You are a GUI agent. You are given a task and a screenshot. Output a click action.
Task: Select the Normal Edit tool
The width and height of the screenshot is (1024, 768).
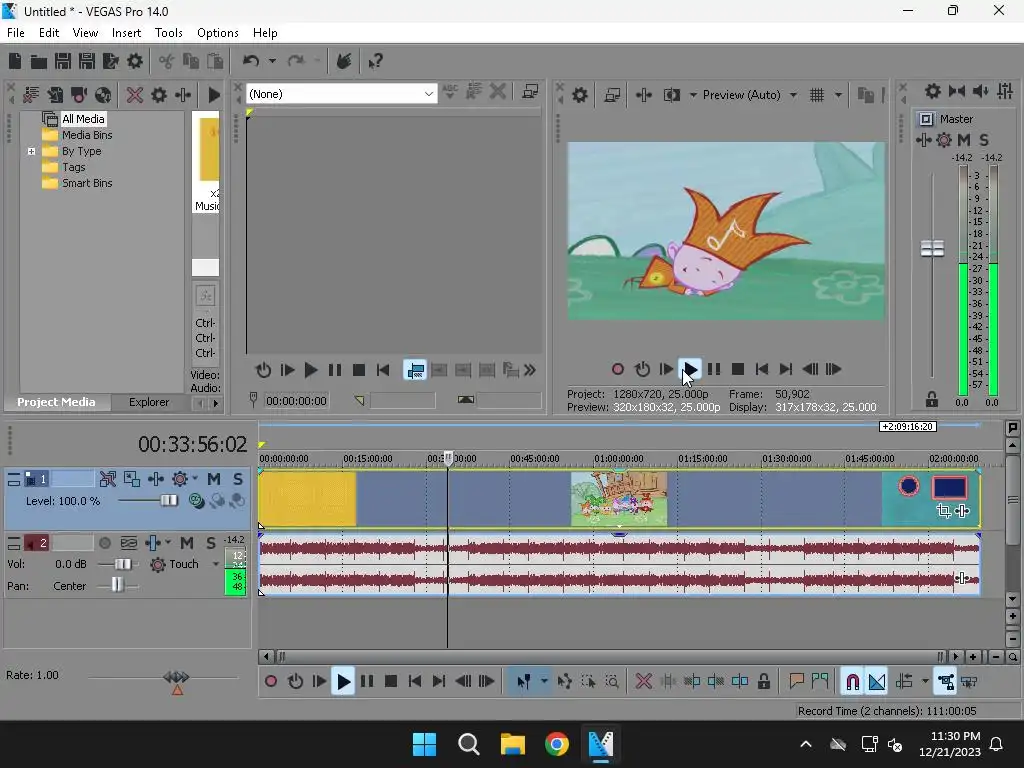point(524,682)
